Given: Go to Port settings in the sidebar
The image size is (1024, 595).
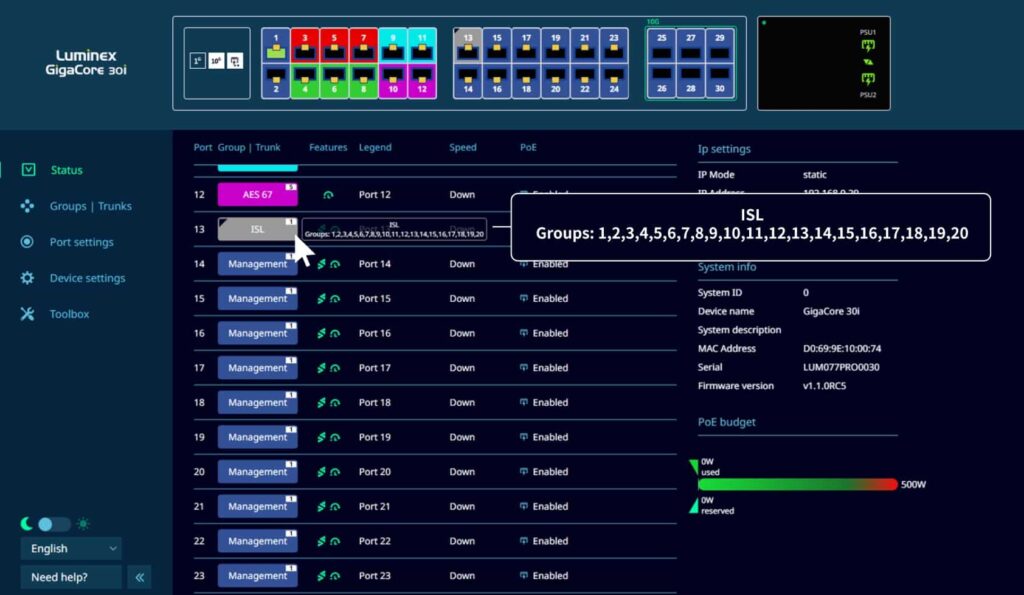Looking at the screenshot, I should point(81,242).
